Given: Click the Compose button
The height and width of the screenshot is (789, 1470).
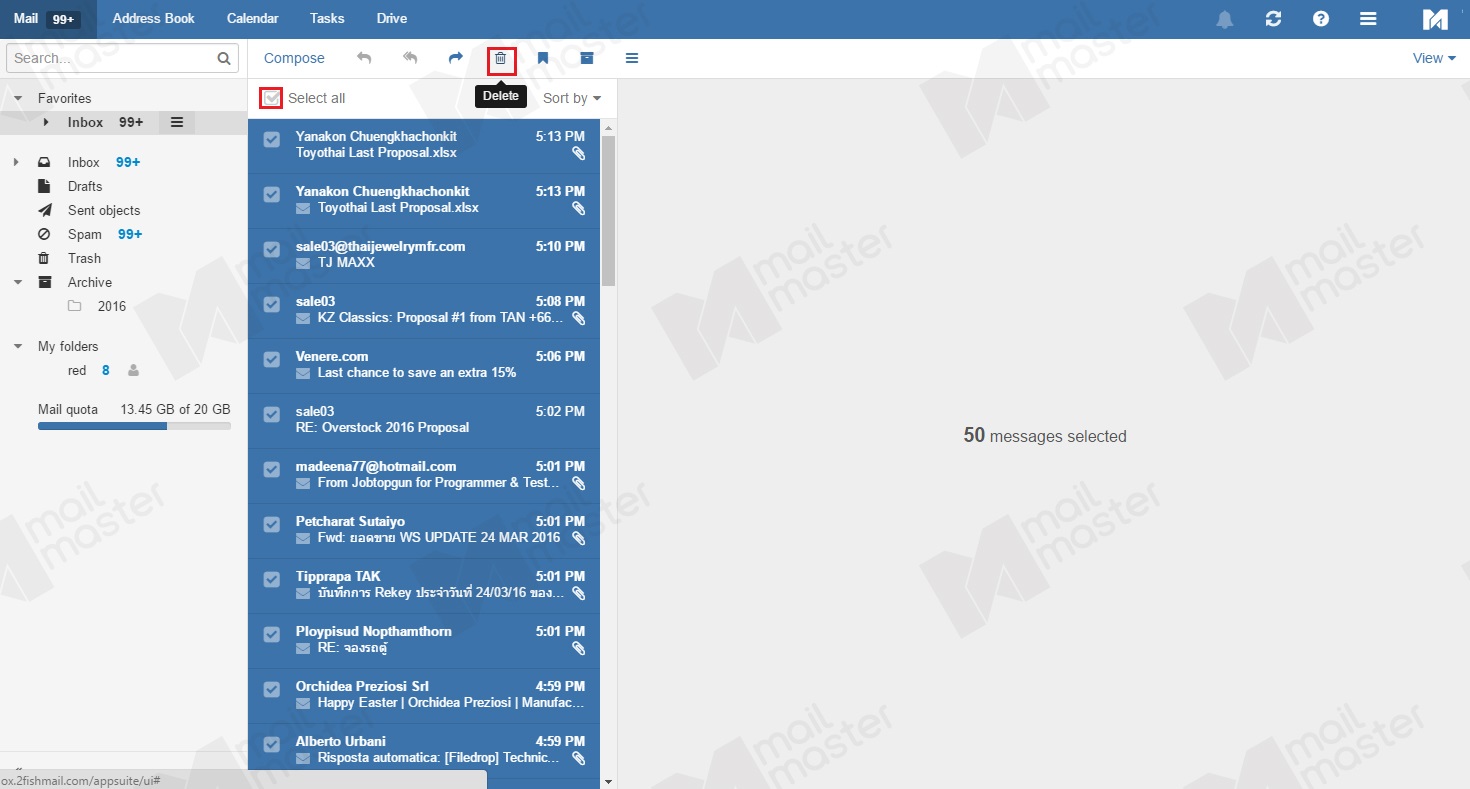Looking at the screenshot, I should coord(294,58).
